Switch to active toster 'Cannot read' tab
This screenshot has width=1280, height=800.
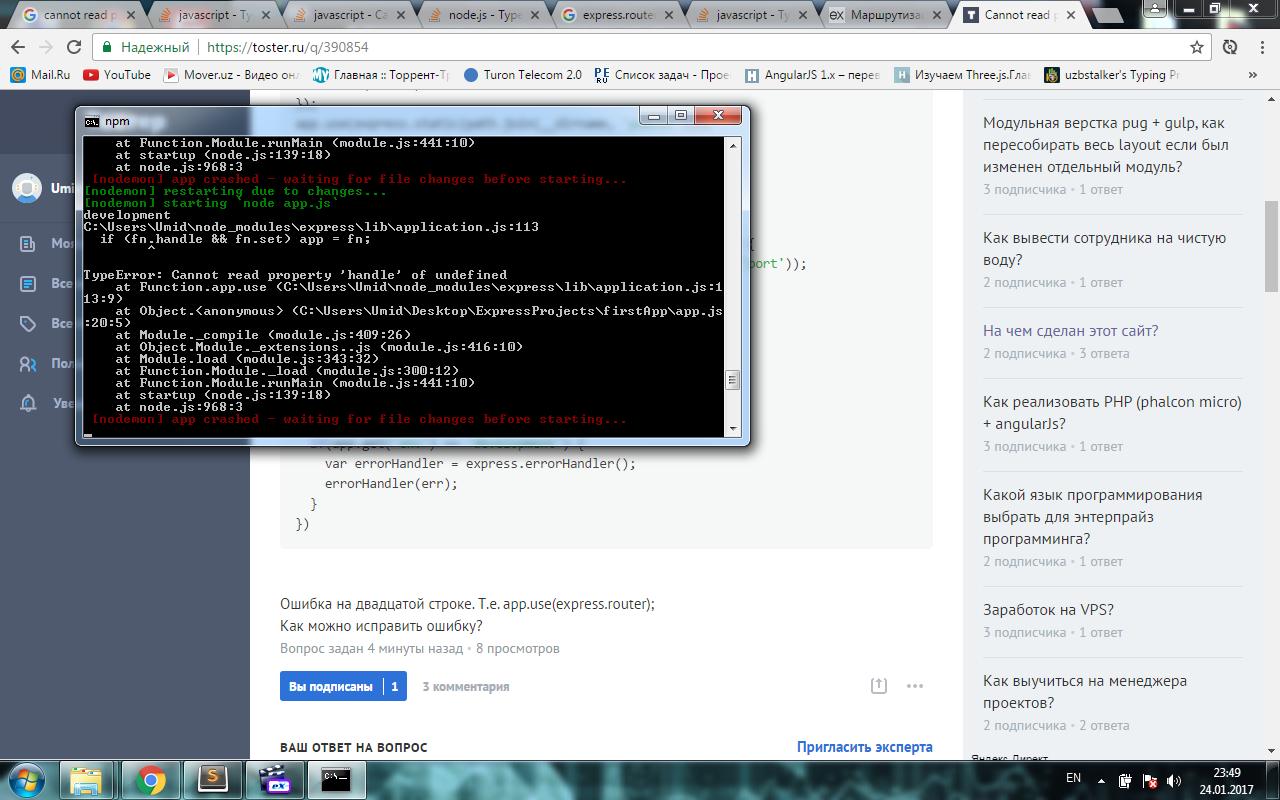1022,15
